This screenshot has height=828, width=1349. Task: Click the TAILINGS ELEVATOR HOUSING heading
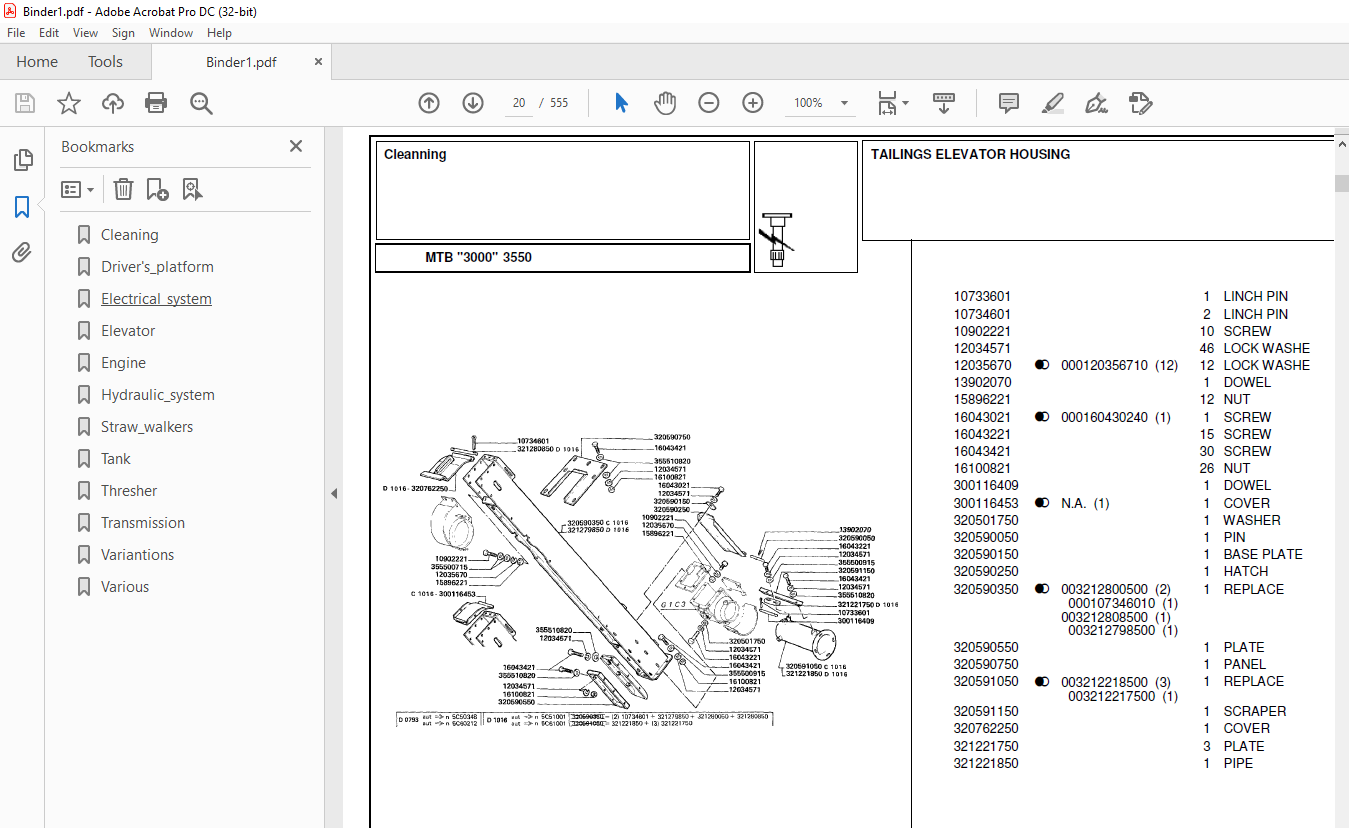(x=970, y=154)
